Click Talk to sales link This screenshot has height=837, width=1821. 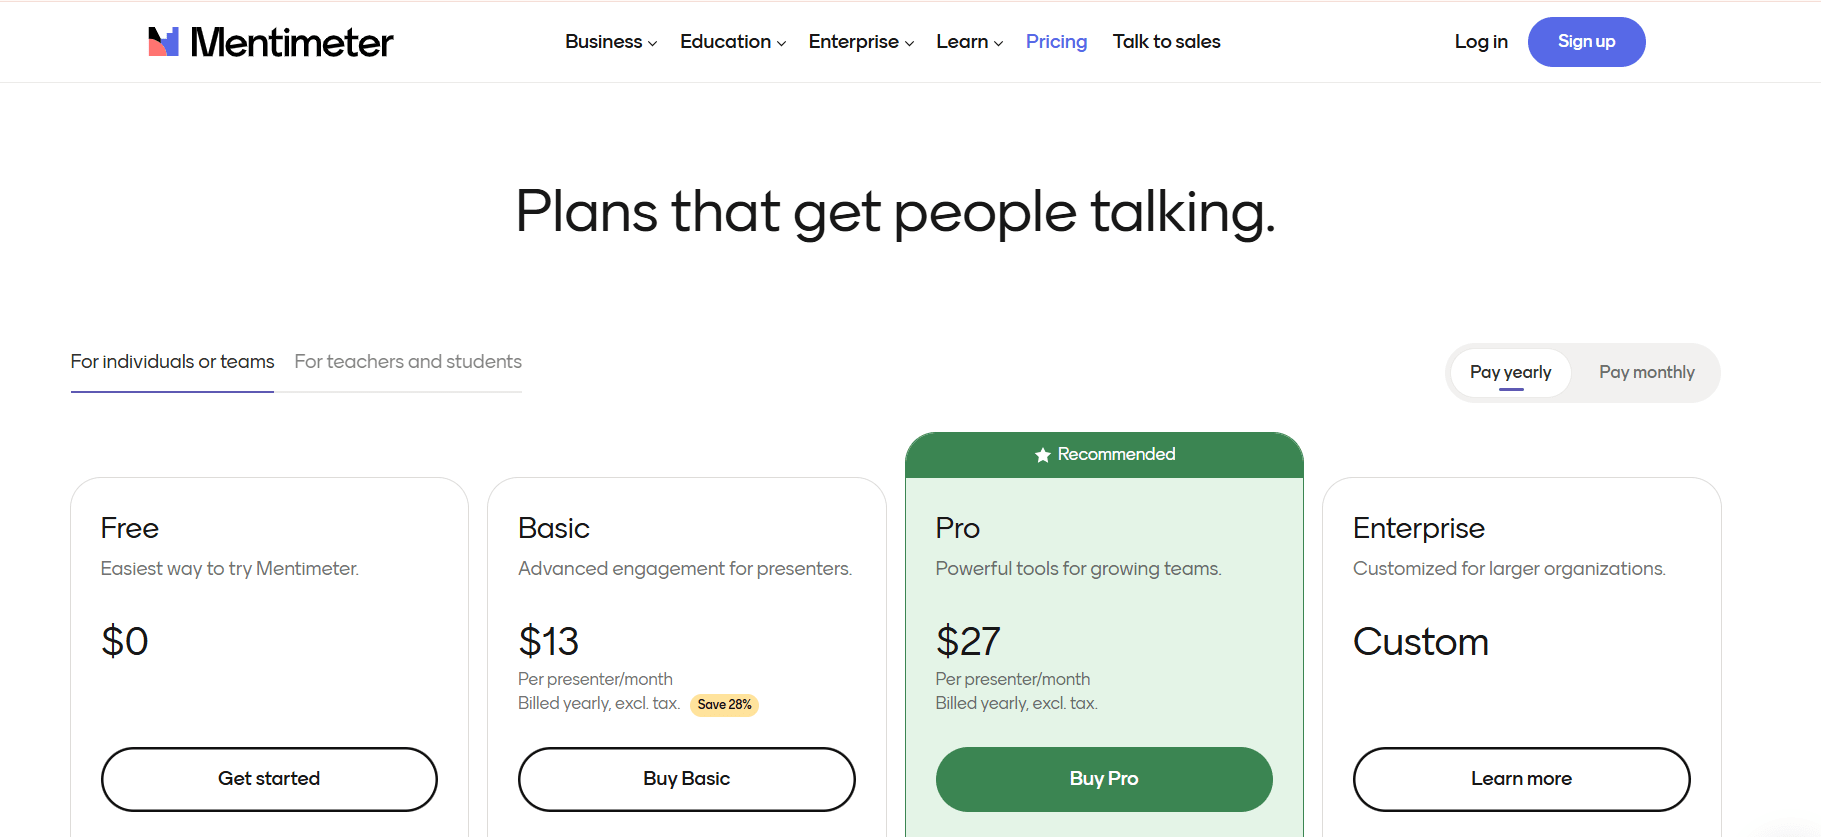pyautogui.click(x=1166, y=42)
